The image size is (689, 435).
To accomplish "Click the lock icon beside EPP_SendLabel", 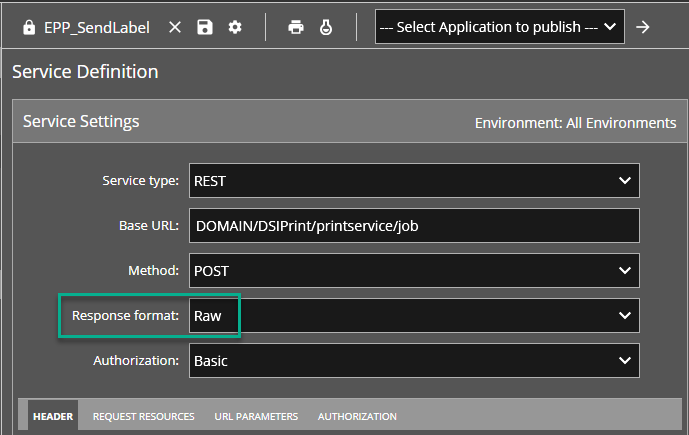I will (28, 27).
